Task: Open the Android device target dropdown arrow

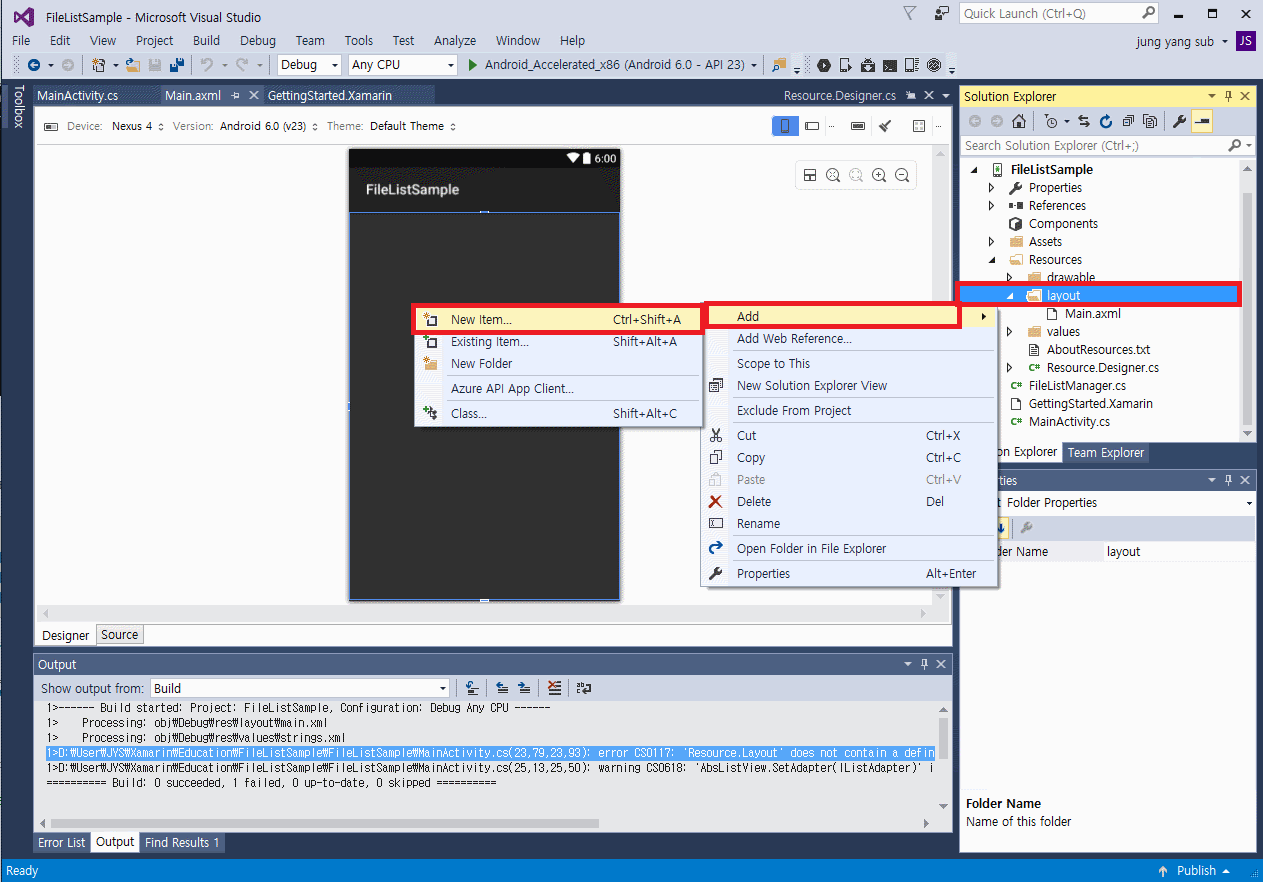Action: pyautogui.click(x=753, y=65)
